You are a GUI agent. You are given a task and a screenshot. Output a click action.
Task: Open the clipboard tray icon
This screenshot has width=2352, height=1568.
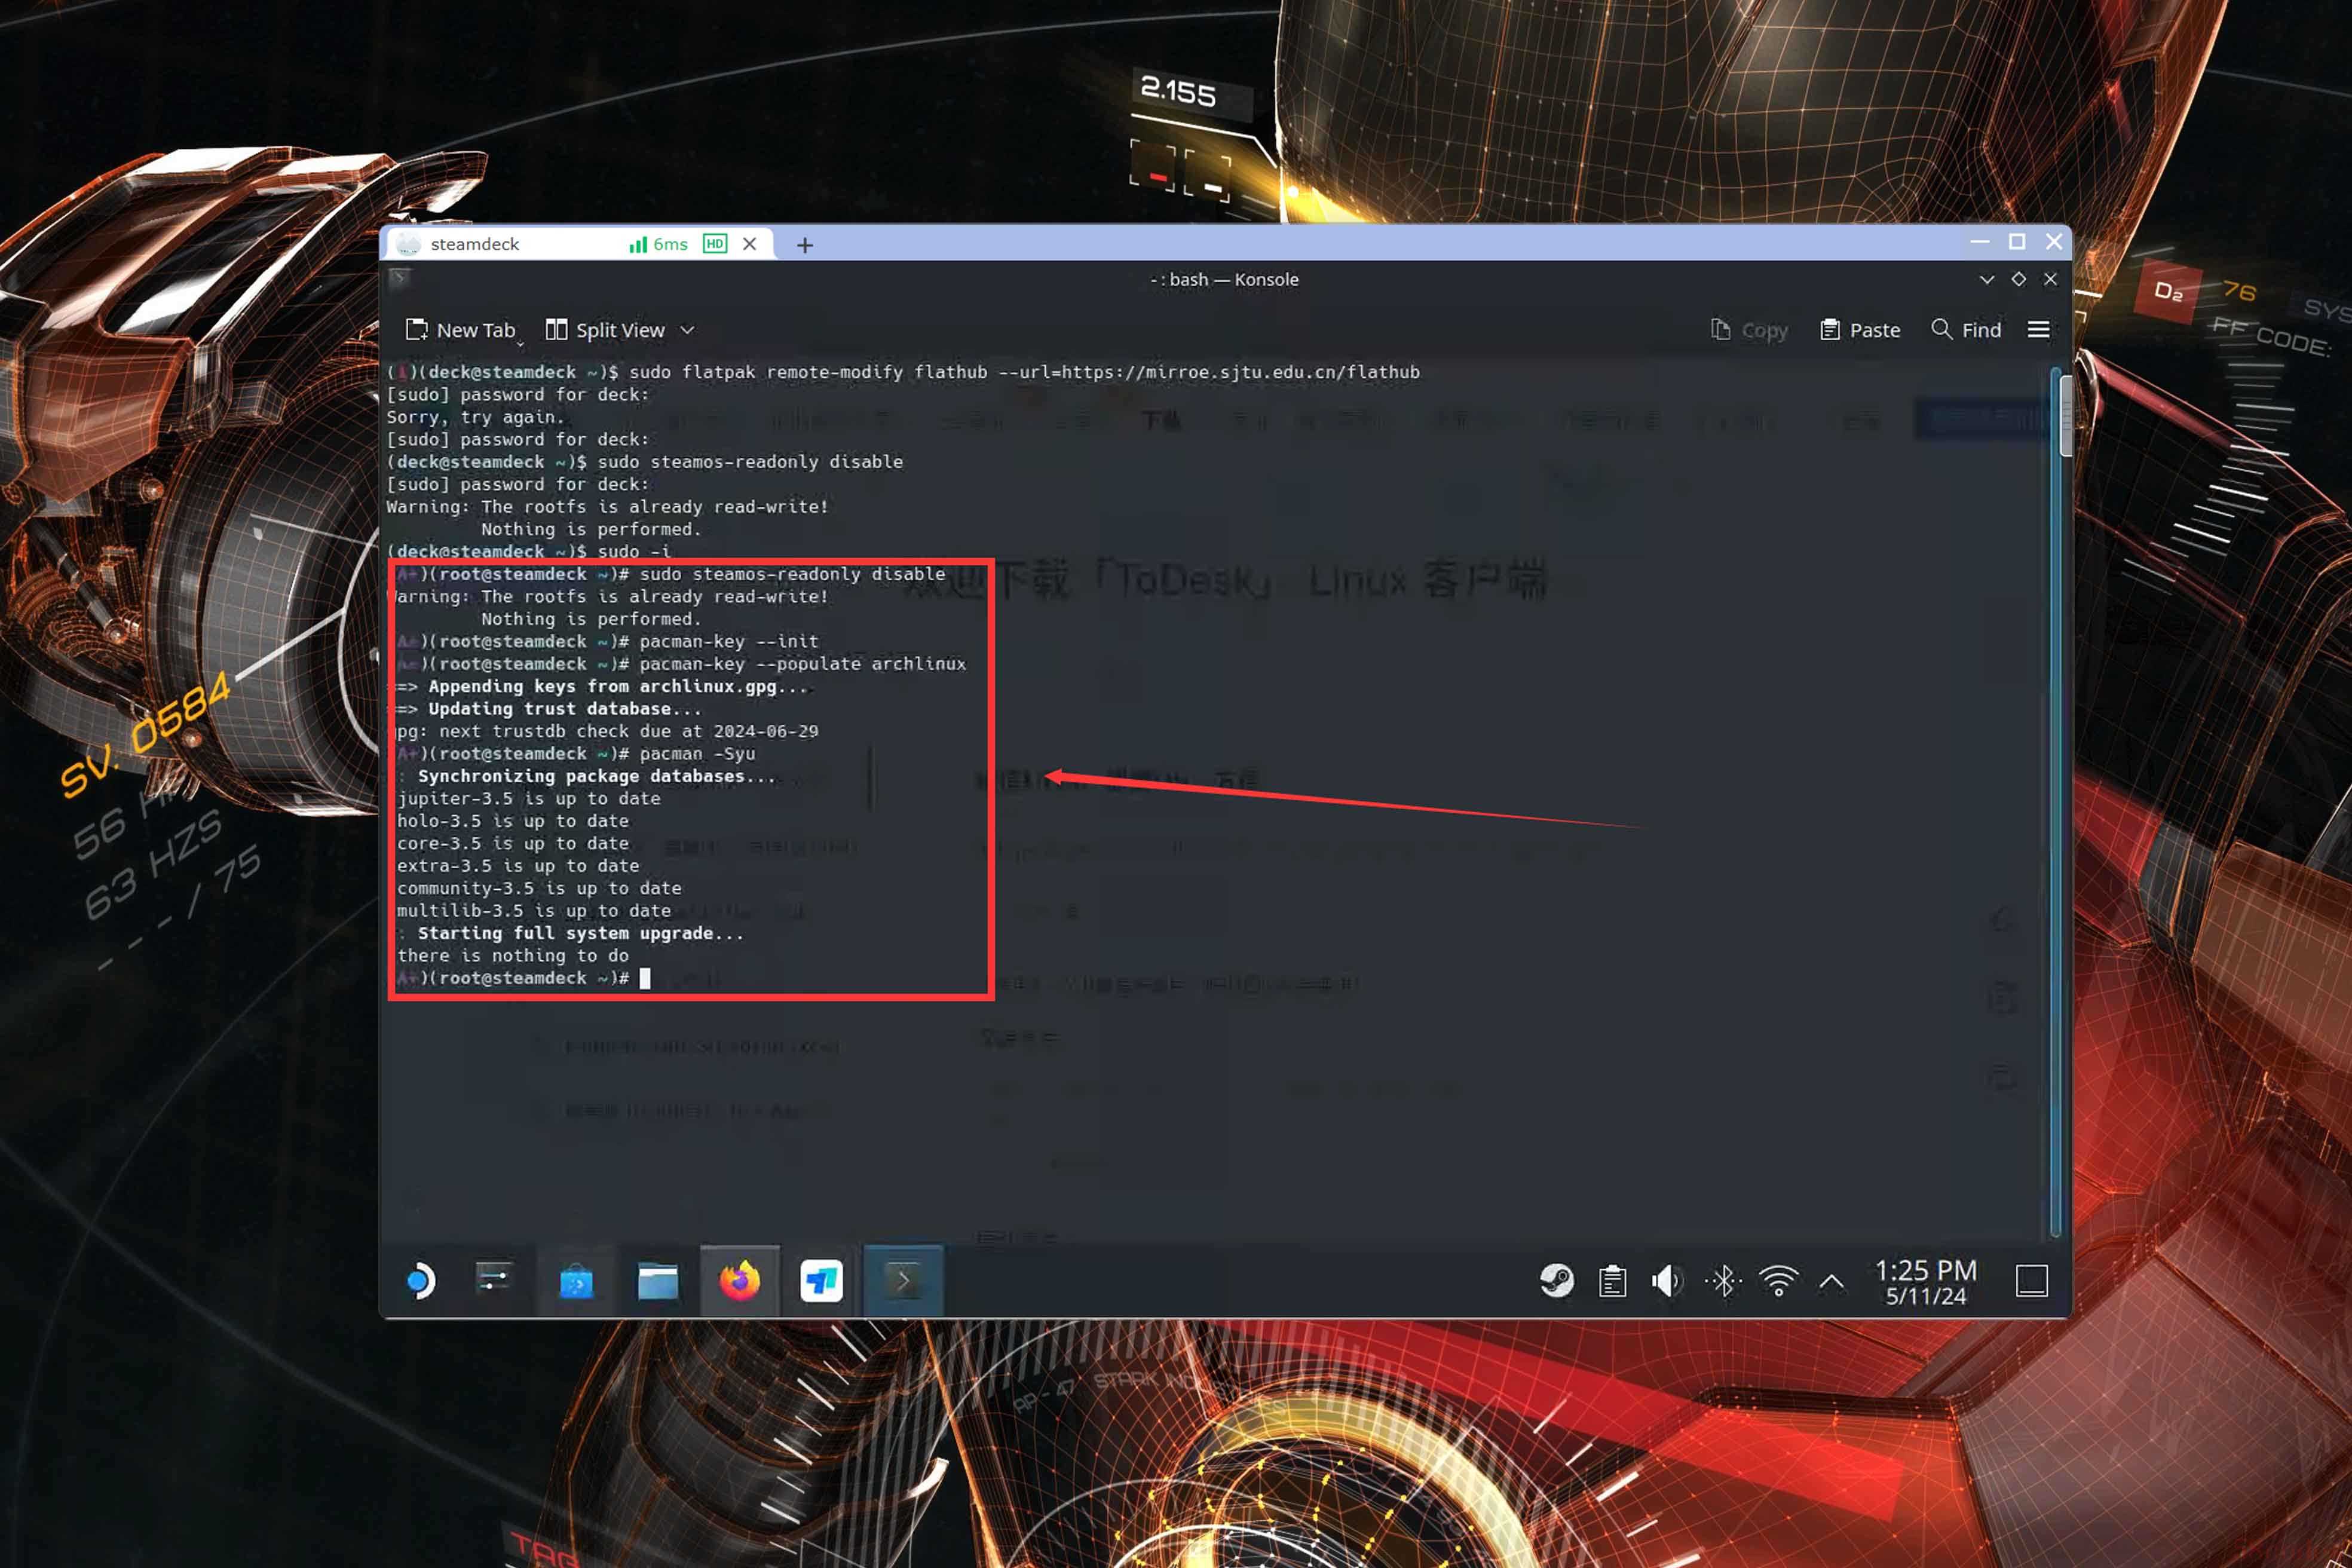point(1612,1281)
